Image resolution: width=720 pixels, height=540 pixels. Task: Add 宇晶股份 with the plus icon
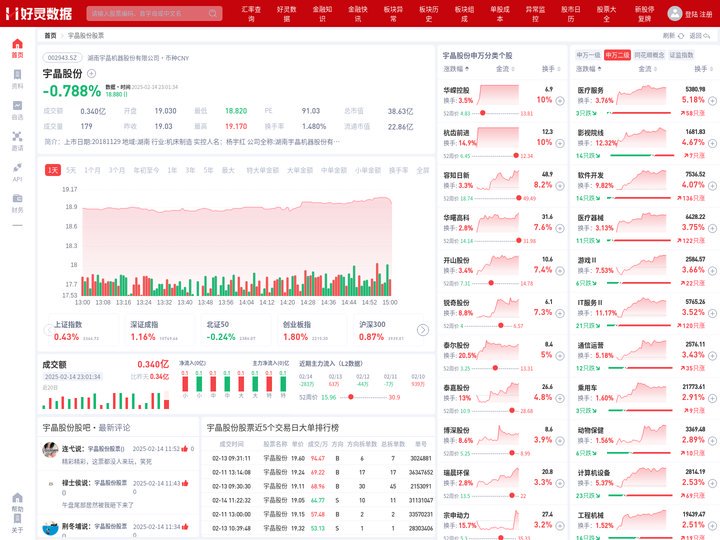tap(91, 73)
